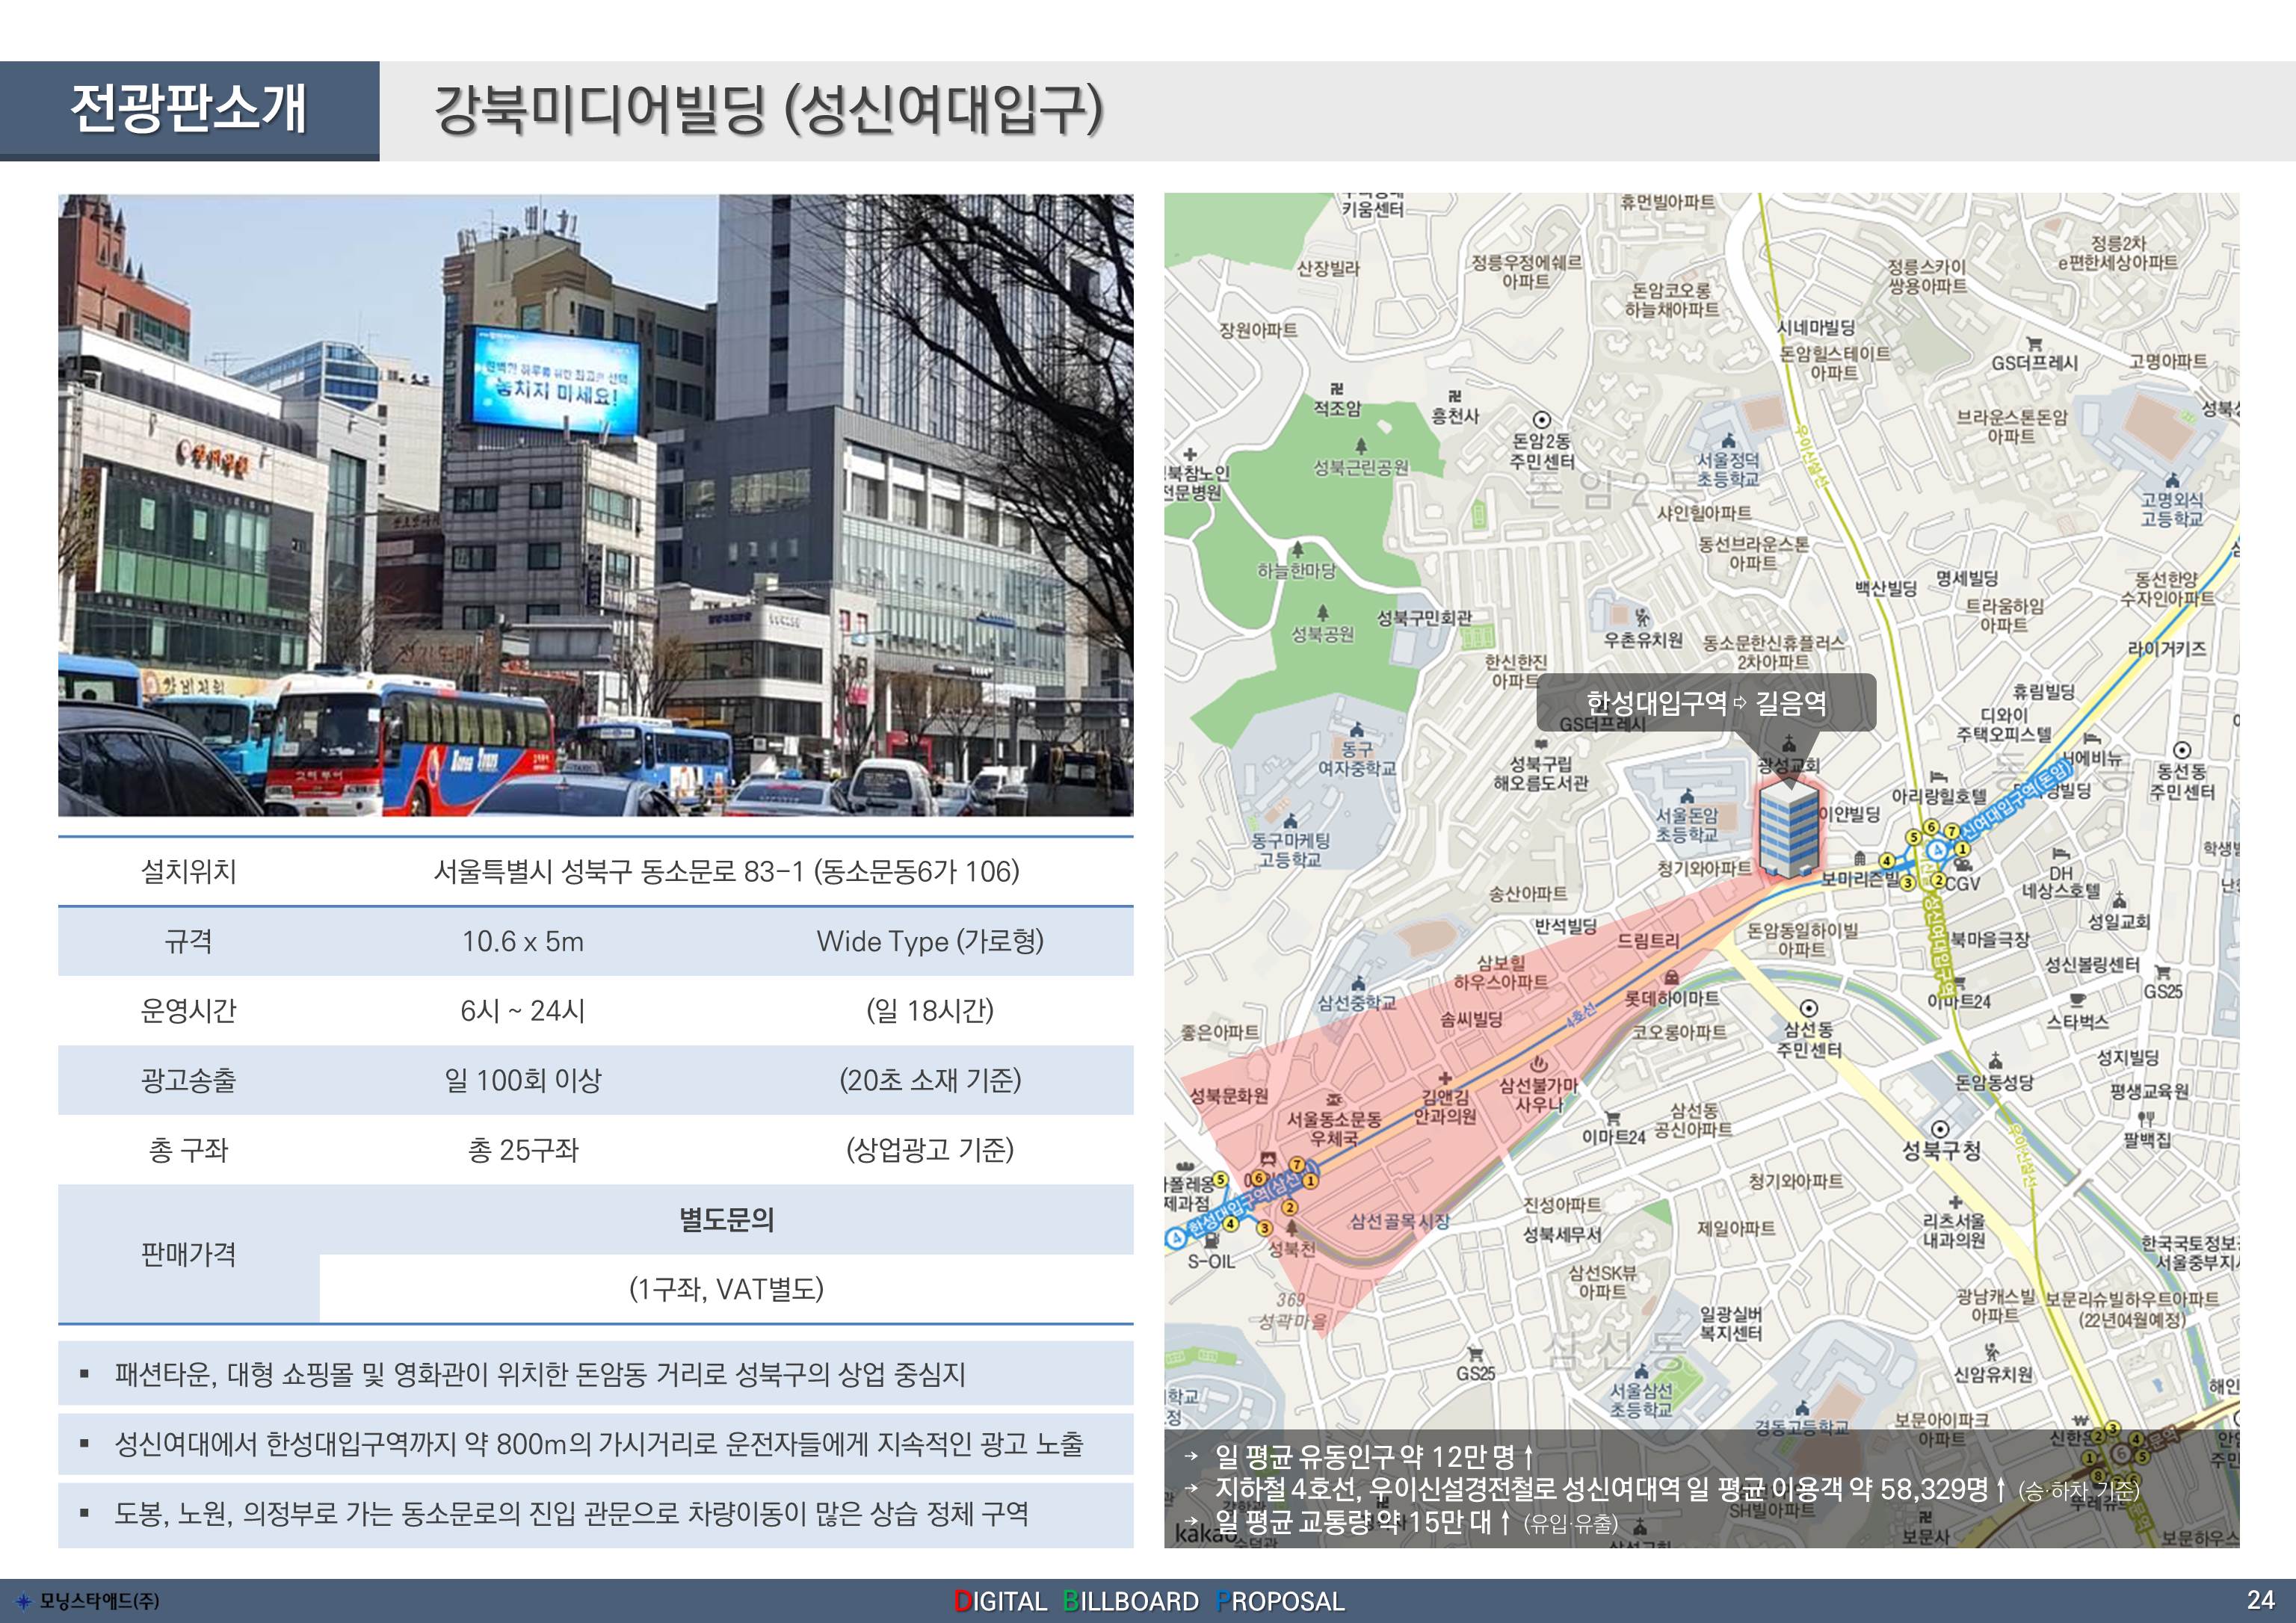Click the 삼선불가마 사우나 hot spring icon
The height and width of the screenshot is (1623, 2296).
[x=1539, y=1065]
